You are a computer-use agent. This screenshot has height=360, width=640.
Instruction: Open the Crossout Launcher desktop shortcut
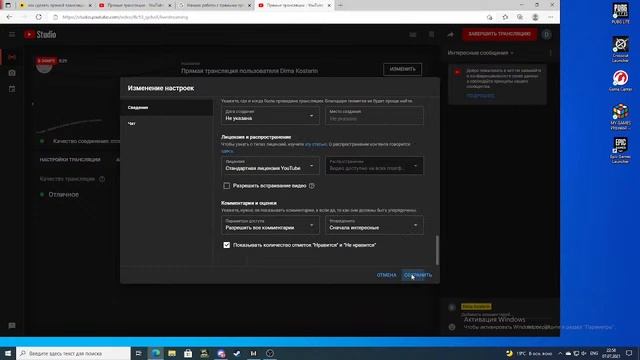[x=620, y=50]
